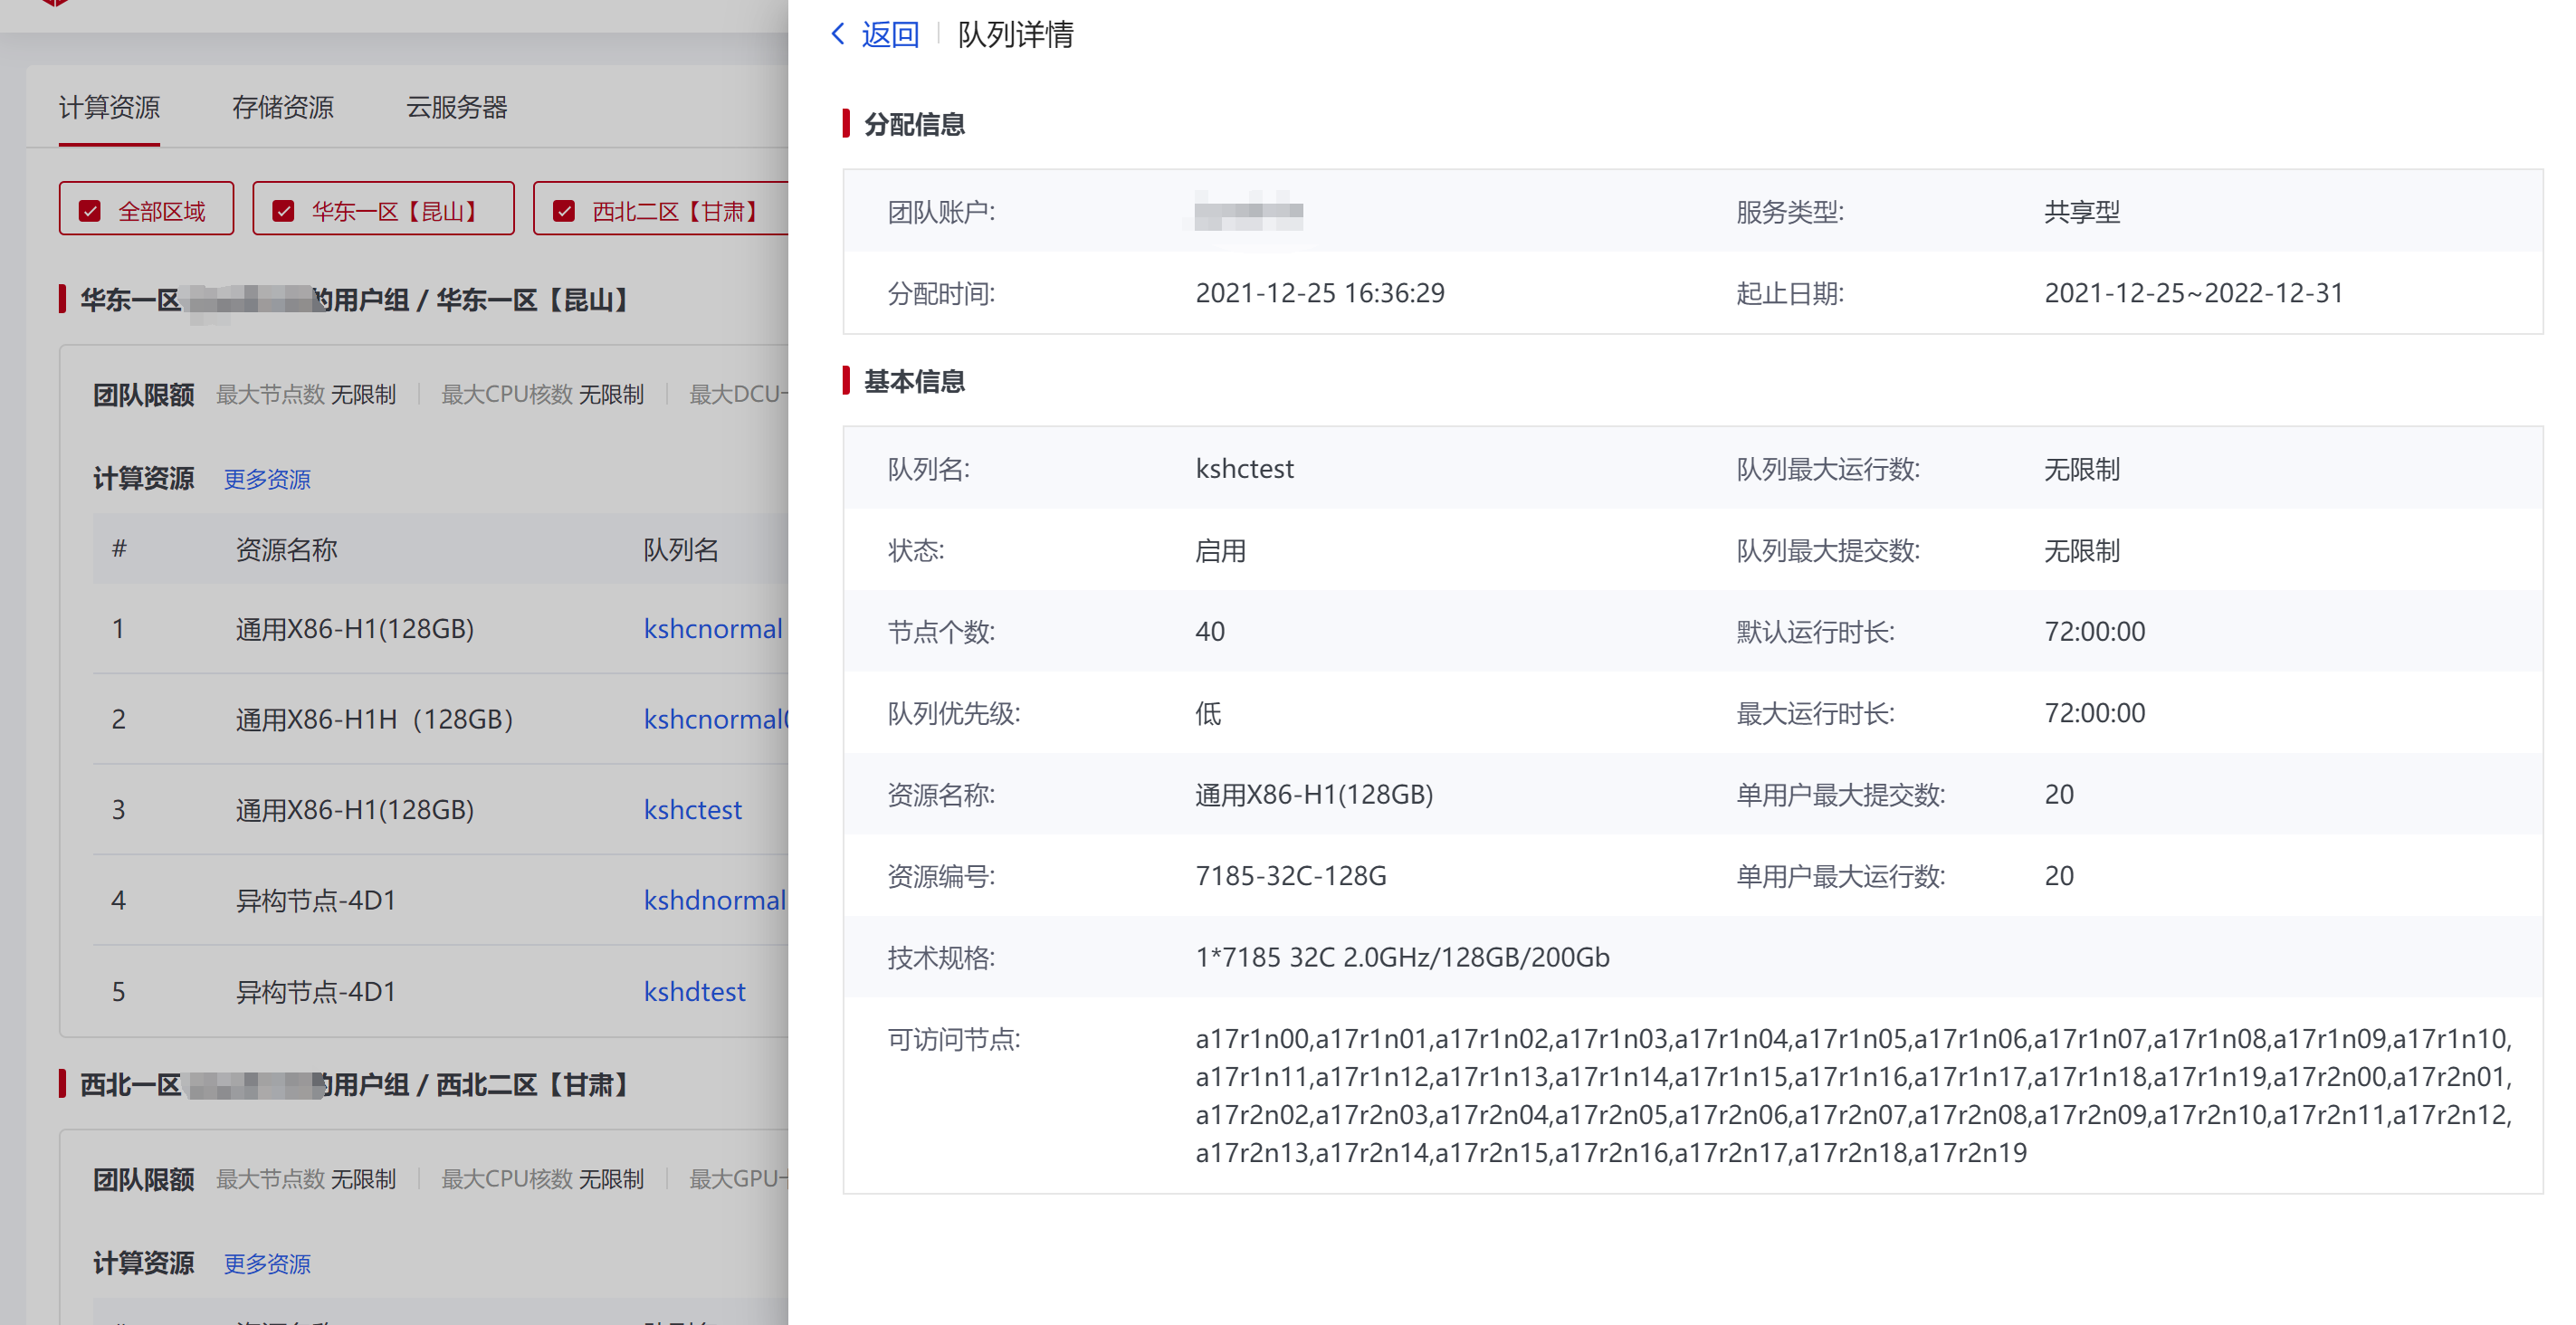Click the queue name value kshctest in details
Image resolution: width=2576 pixels, height=1325 pixels.
click(1245, 469)
